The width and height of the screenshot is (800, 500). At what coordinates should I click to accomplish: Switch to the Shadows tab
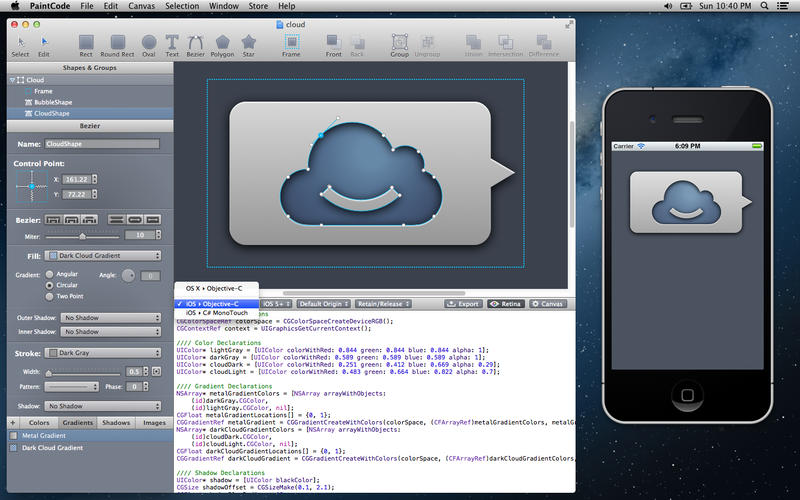pos(115,422)
